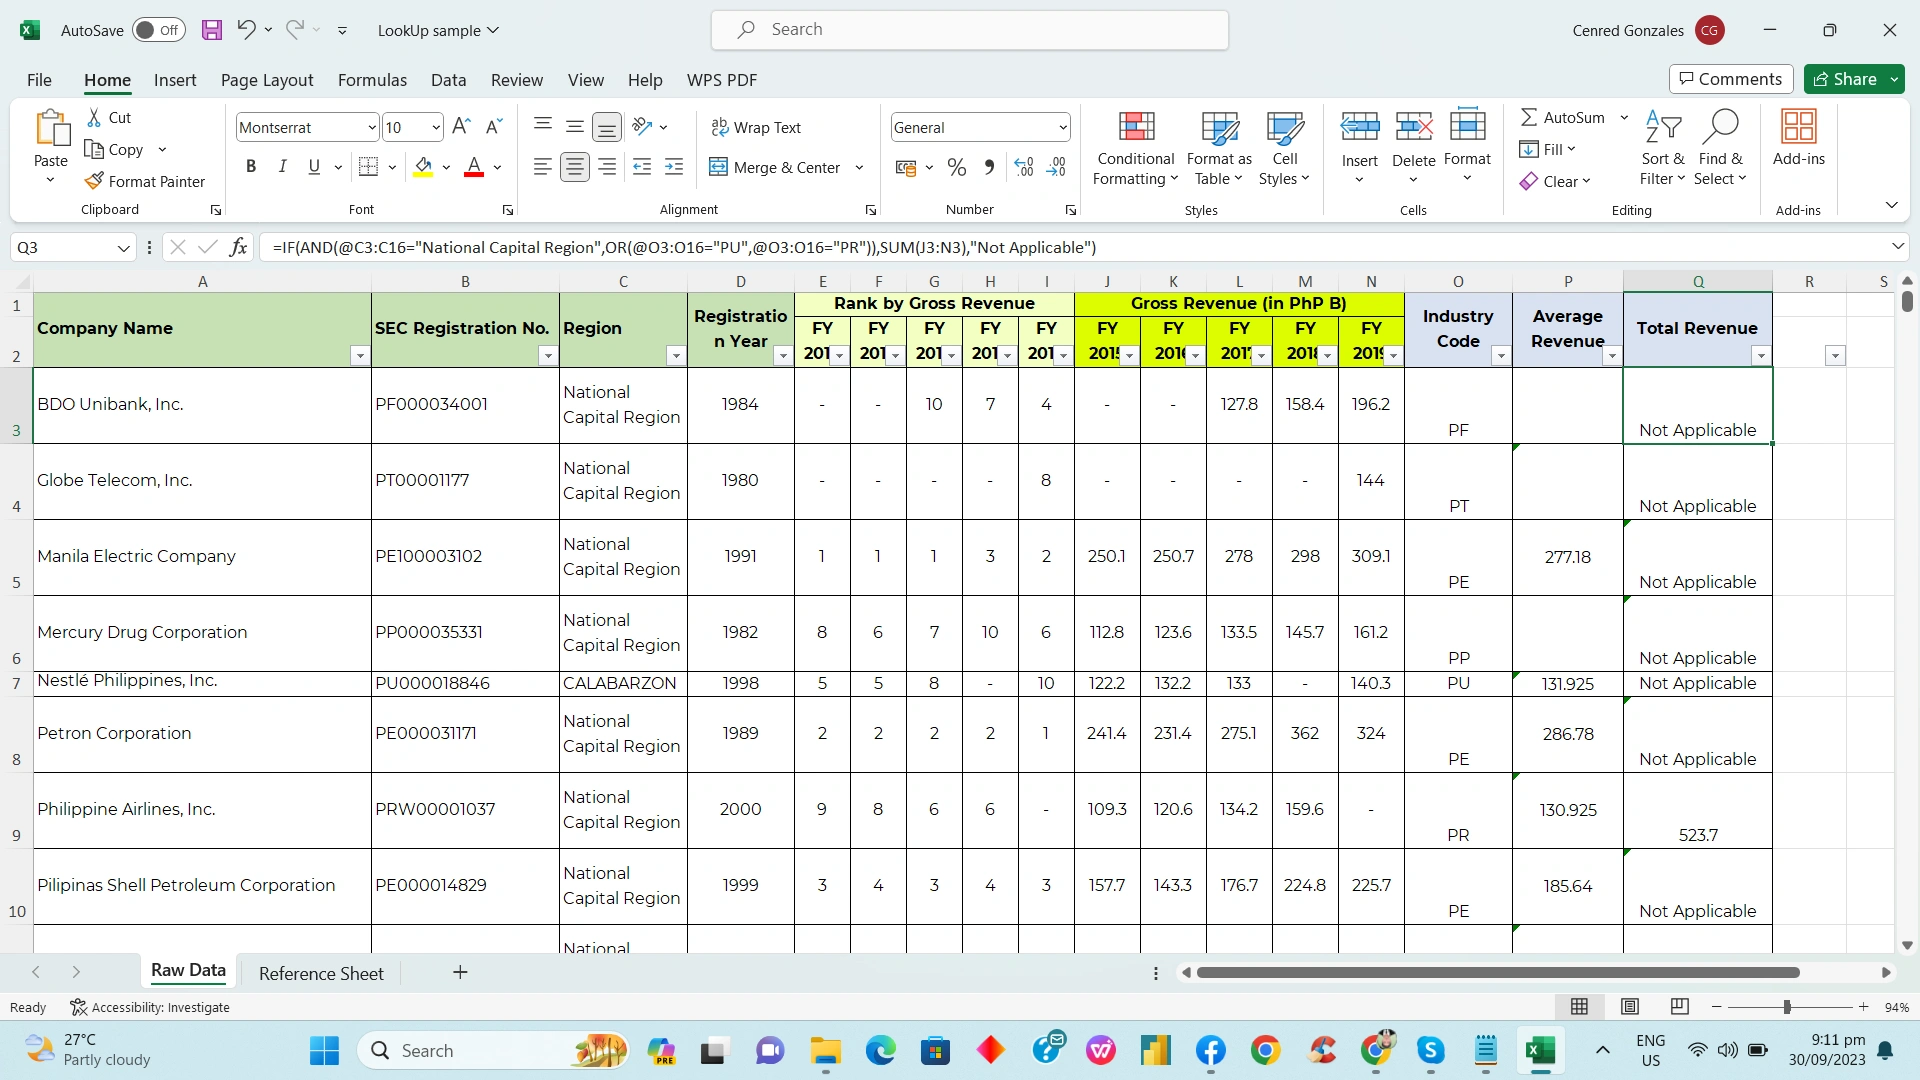
Task: Apply Percent Style to selection
Action: (x=956, y=167)
